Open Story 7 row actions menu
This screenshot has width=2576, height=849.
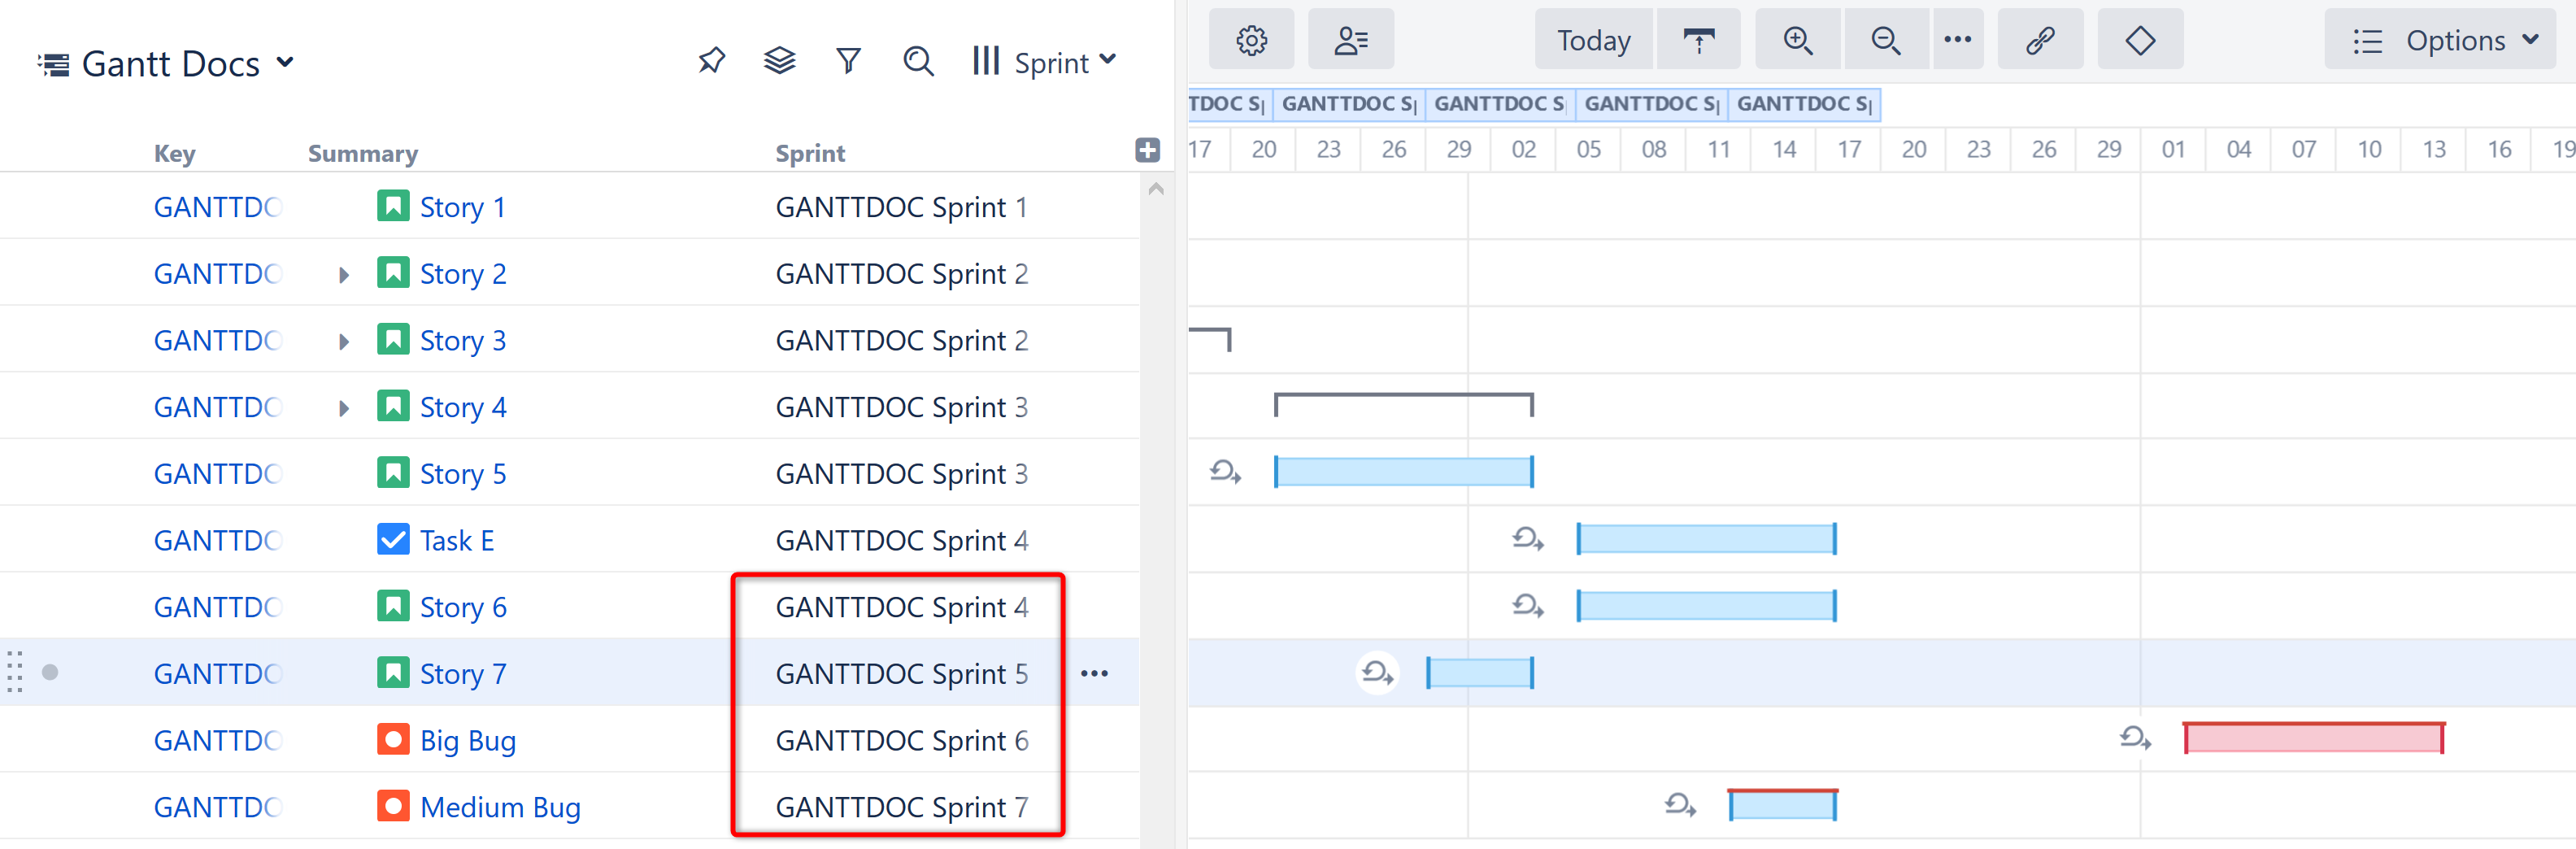coord(1095,673)
